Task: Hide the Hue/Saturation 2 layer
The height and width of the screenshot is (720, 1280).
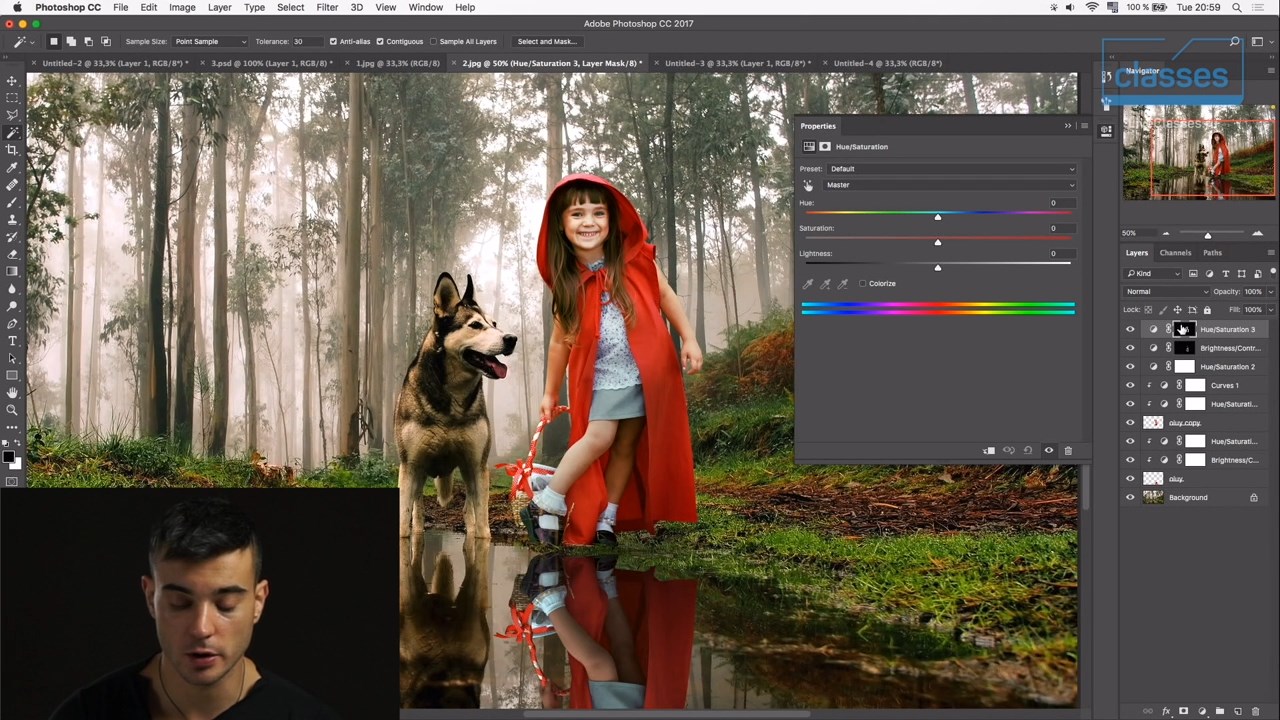Action: pos(1130,367)
